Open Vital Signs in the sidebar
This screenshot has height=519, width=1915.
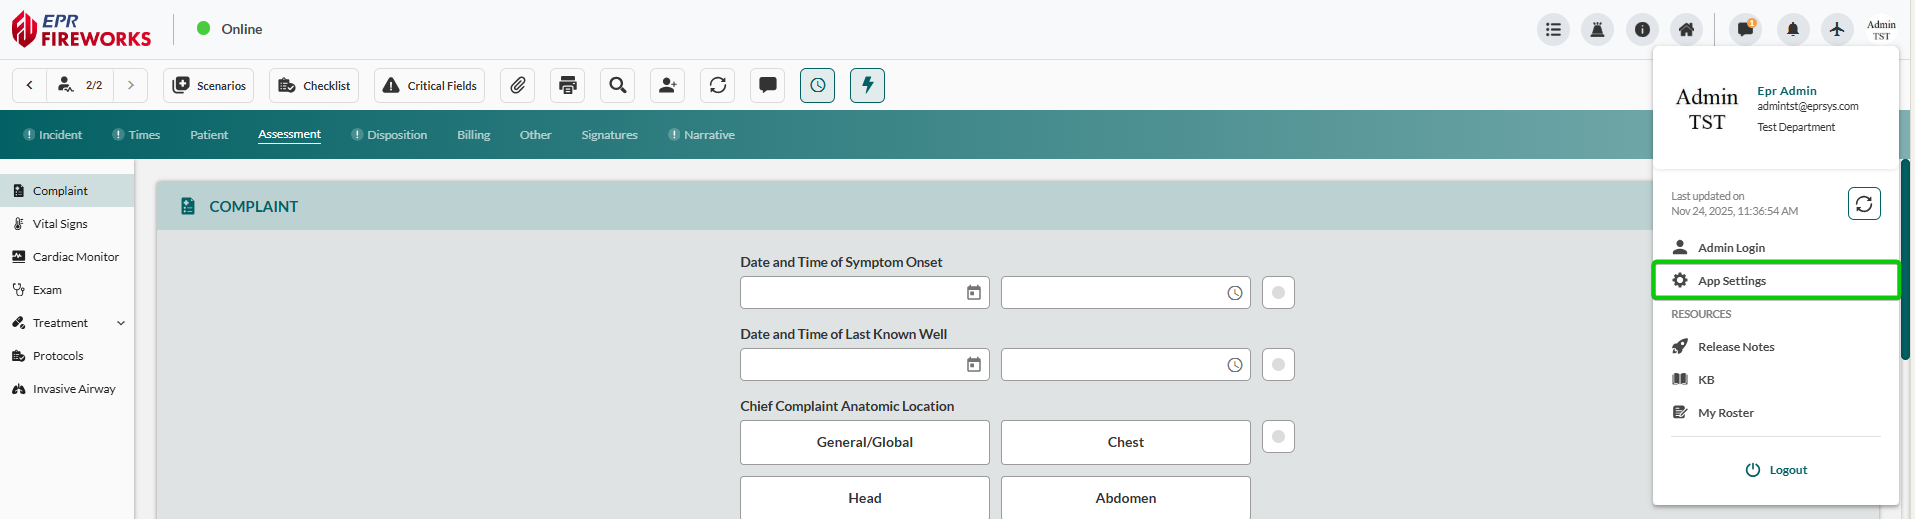(60, 224)
